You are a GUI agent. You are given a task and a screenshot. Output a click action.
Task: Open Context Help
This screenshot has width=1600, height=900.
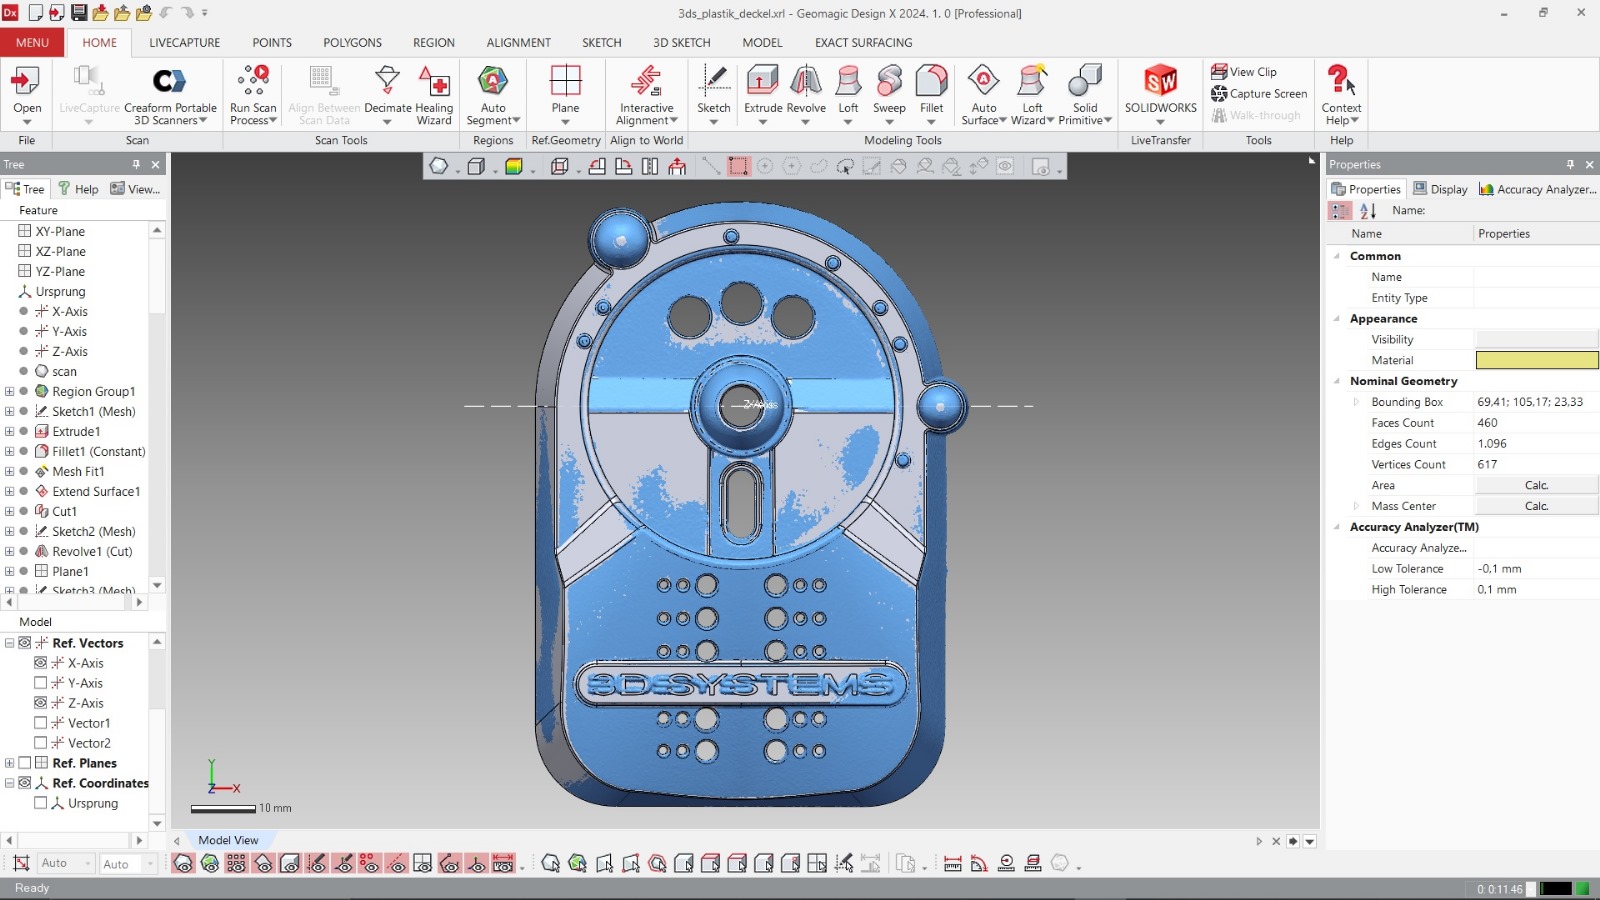(1341, 95)
